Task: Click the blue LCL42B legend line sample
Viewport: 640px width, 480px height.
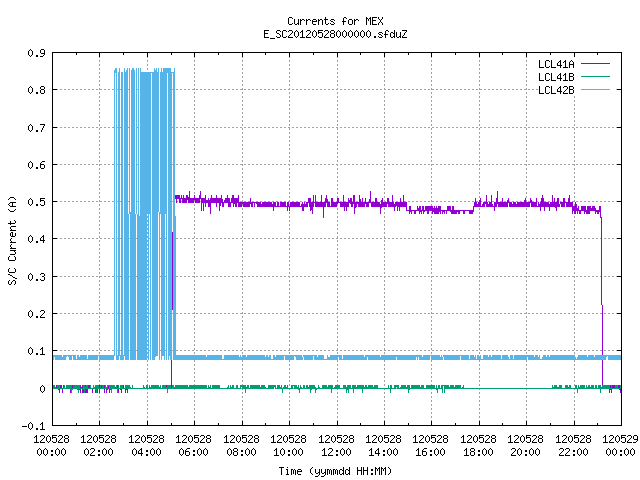Action: pos(596,89)
